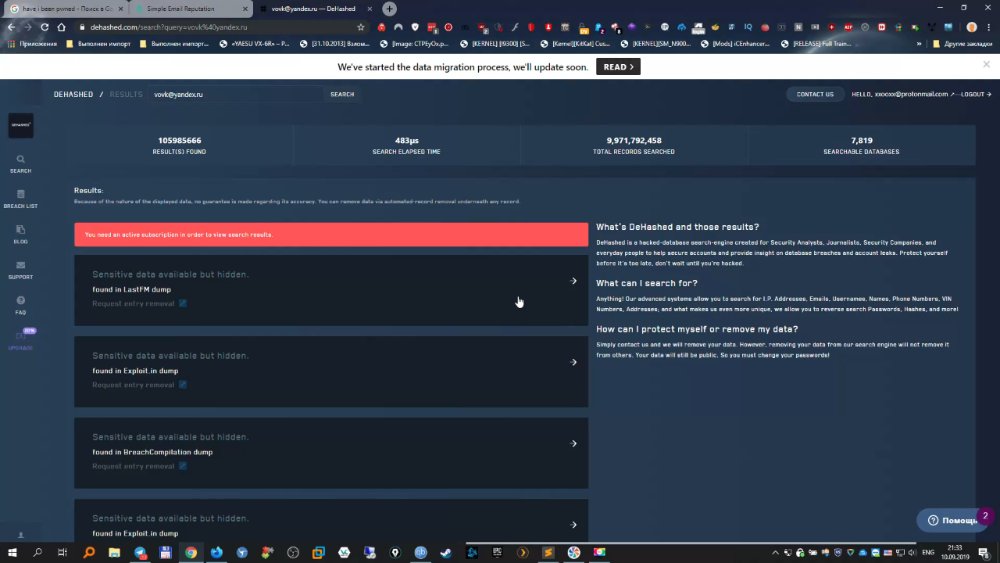
Task: Click the DeHashed logo in sidebar
Action: click(x=20, y=125)
